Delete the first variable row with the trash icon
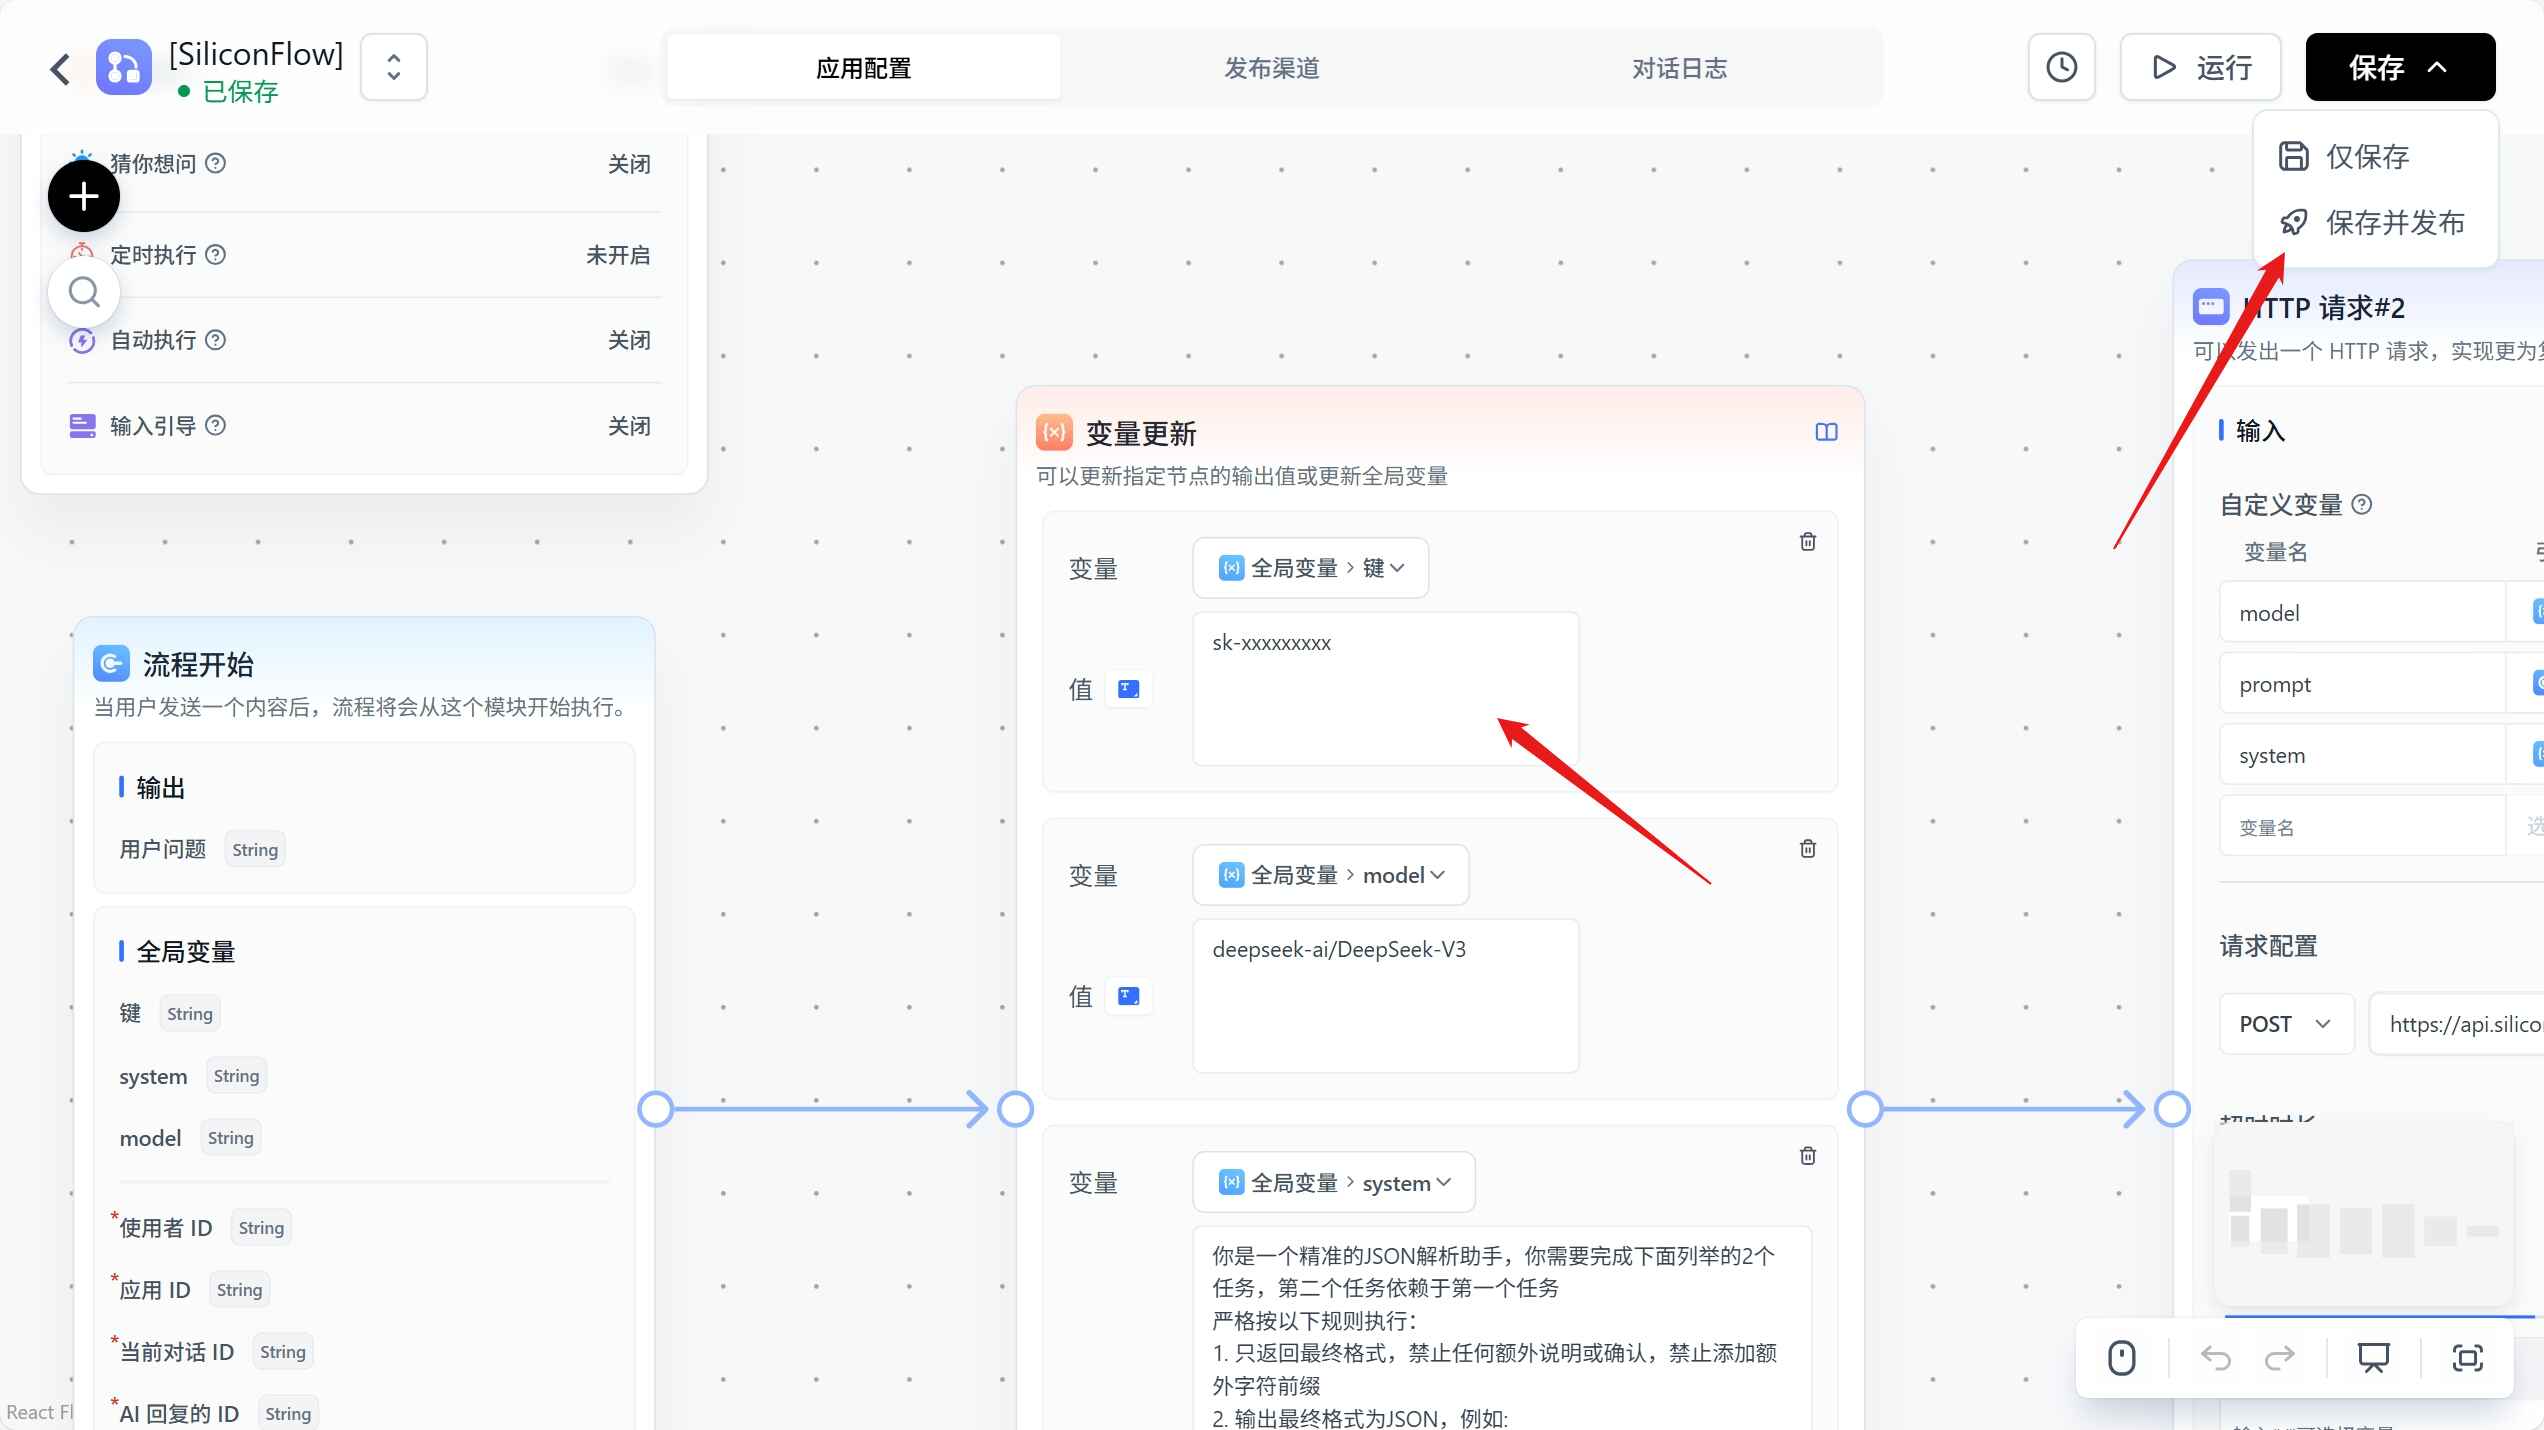Screen dimensions: 2544x1430 [1806, 541]
